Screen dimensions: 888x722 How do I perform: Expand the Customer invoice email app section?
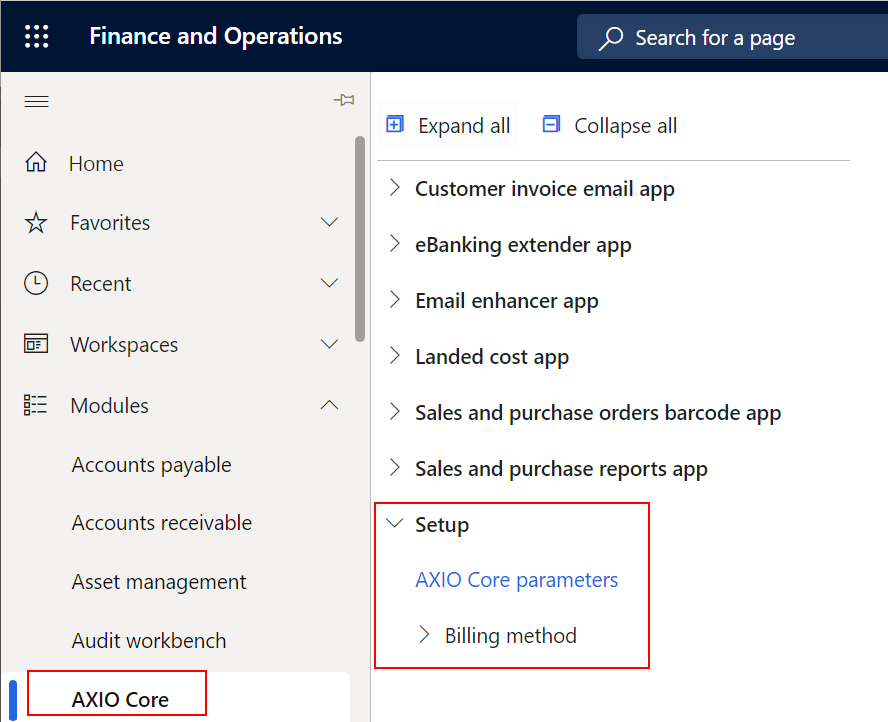395,188
